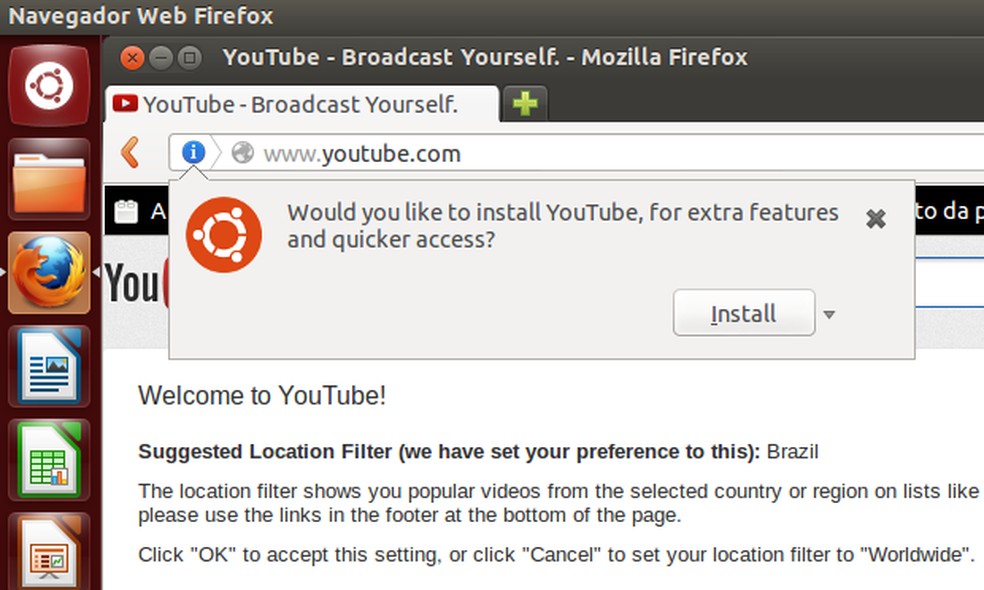The width and height of the screenshot is (984, 590).
Task: Click the Firefox icon in the launcher
Action: [x=50, y=272]
